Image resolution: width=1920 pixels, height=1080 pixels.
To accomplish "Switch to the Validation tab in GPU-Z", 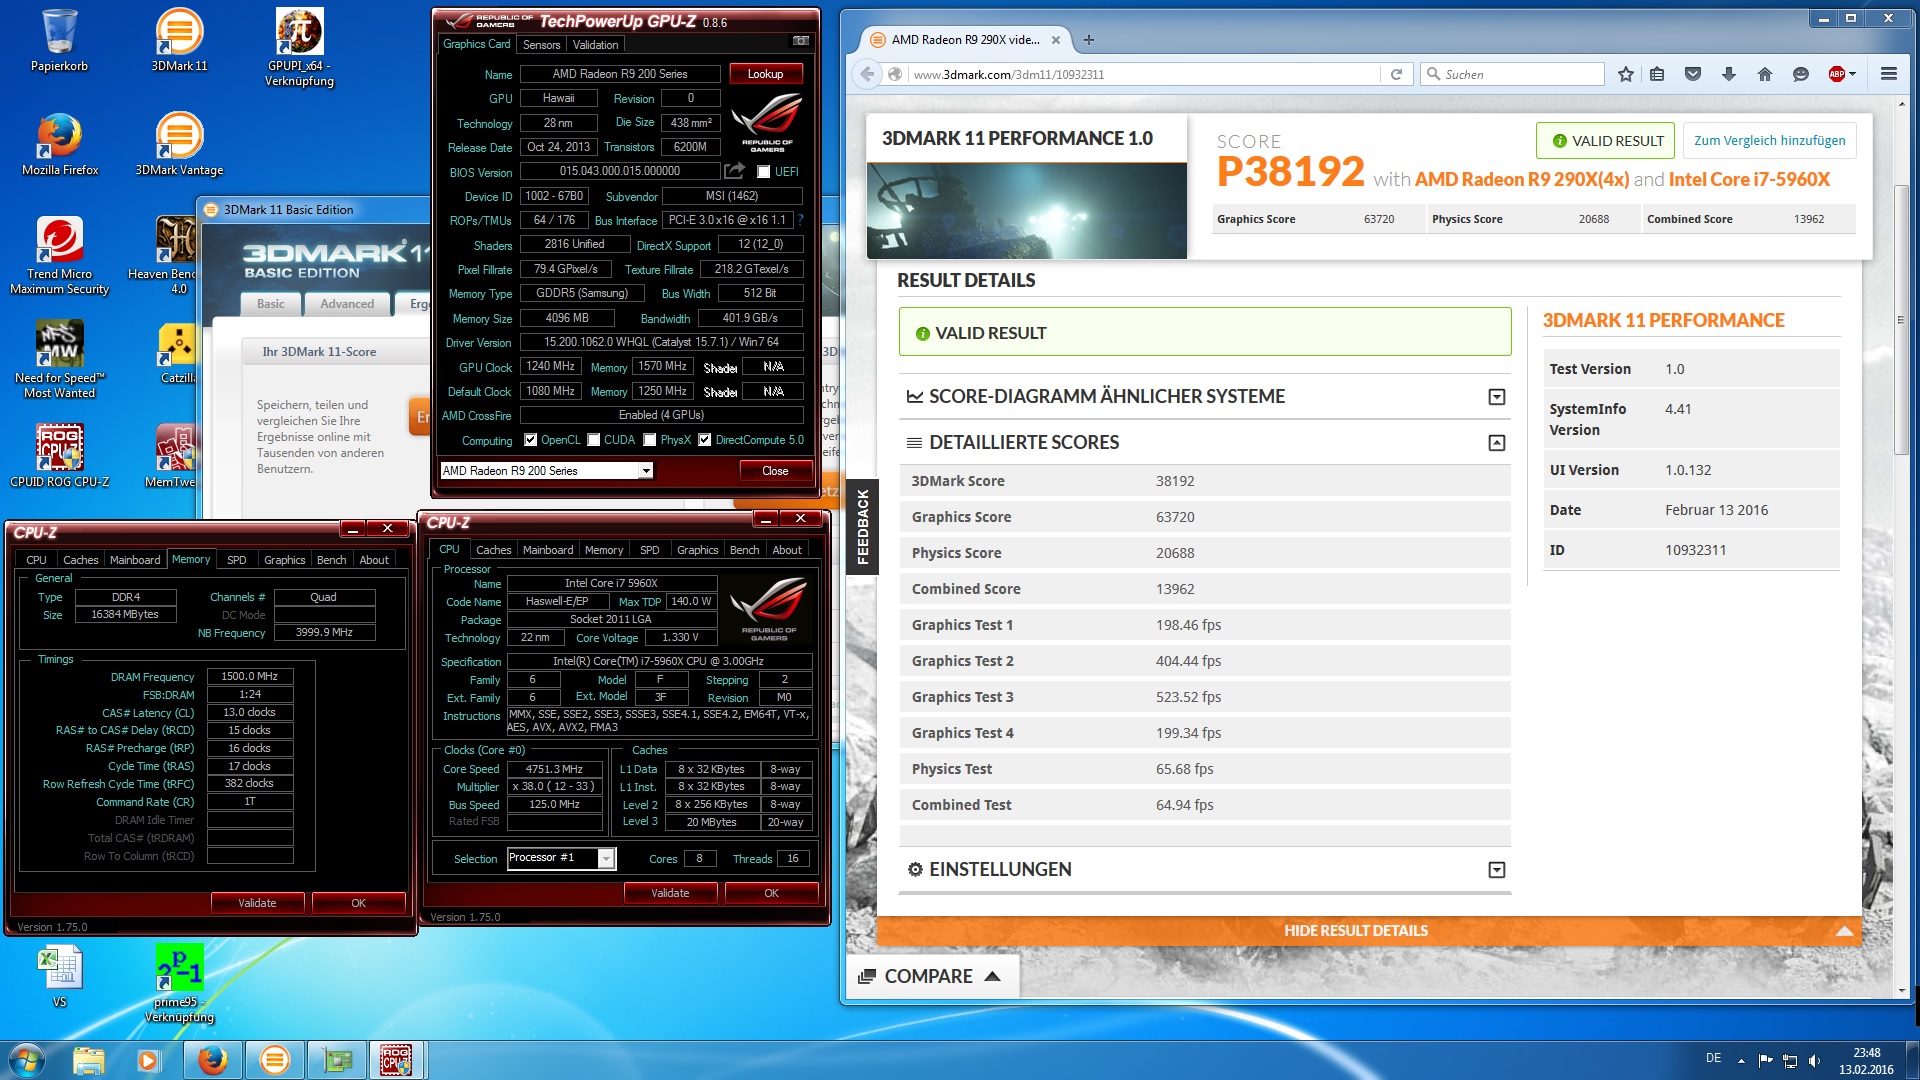I will pos(595,45).
